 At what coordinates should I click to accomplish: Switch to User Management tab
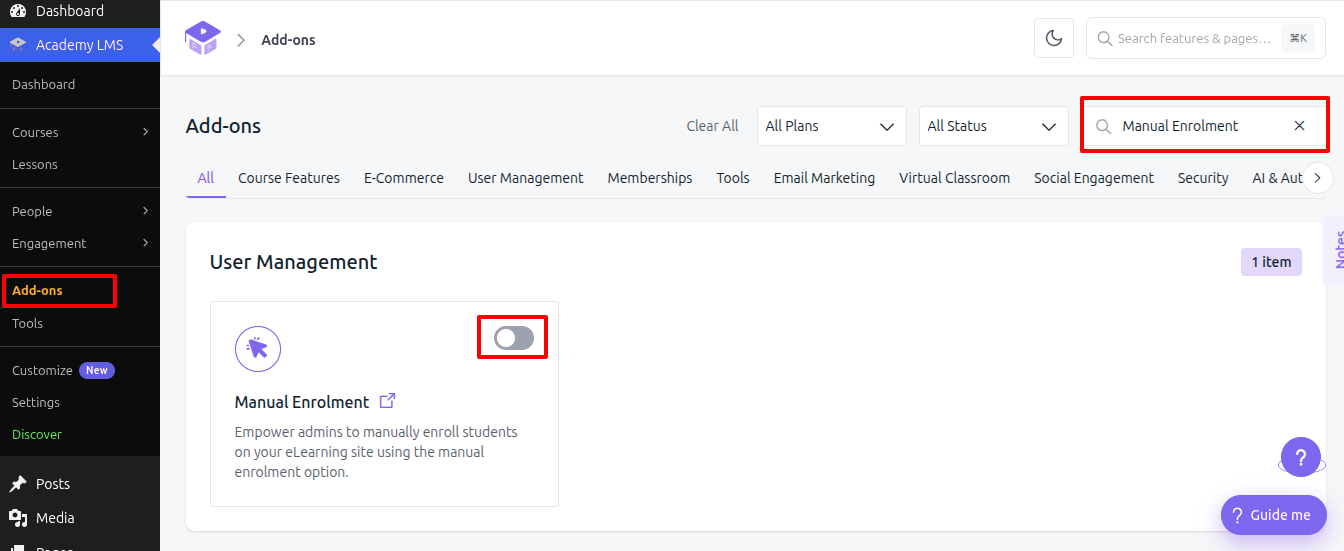(x=526, y=178)
